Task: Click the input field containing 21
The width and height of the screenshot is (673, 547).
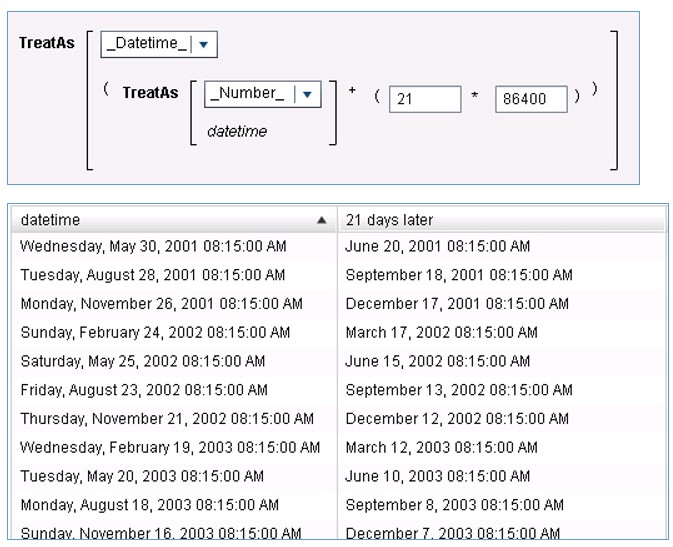Action: (424, 99)
